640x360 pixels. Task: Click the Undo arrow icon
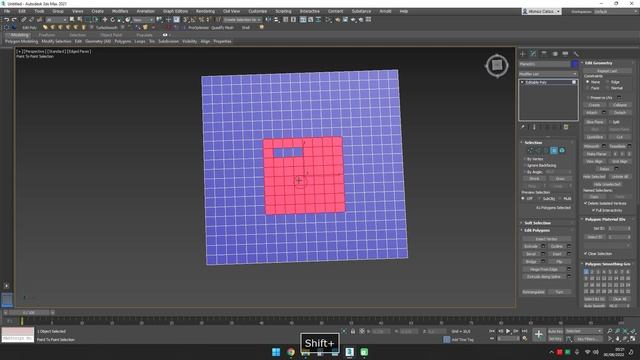click(6, 20)
